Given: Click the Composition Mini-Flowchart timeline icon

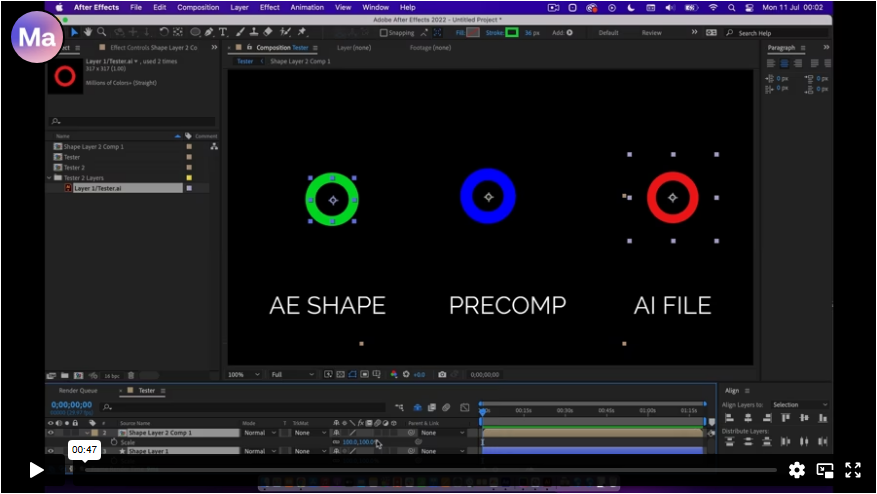Looking at the screenshot, I should [x=399, y=407].
